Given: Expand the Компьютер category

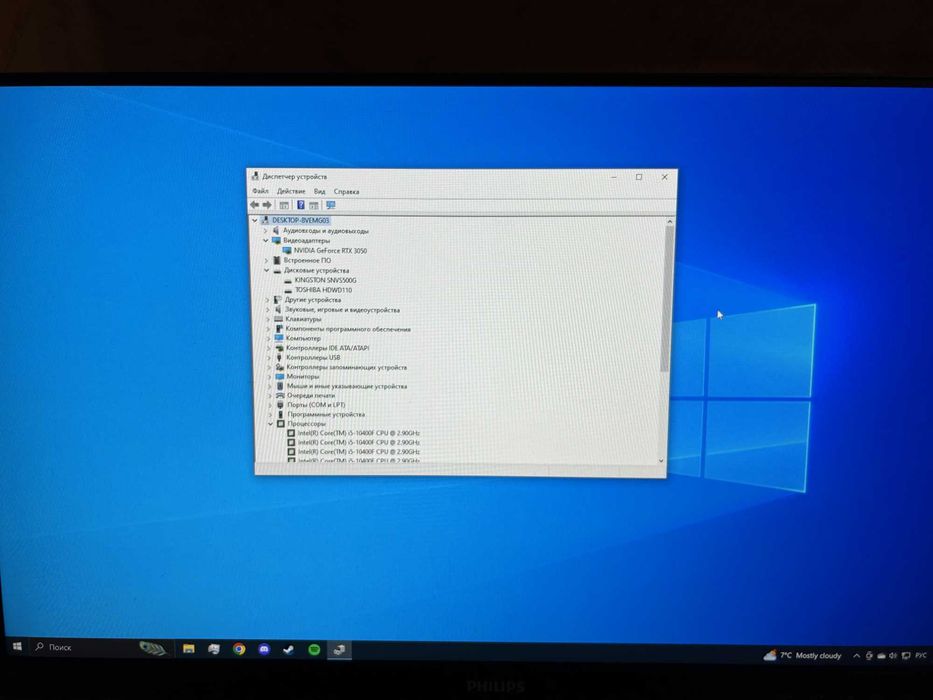Looking at the screenshot, I should click(x=268, y=338).
